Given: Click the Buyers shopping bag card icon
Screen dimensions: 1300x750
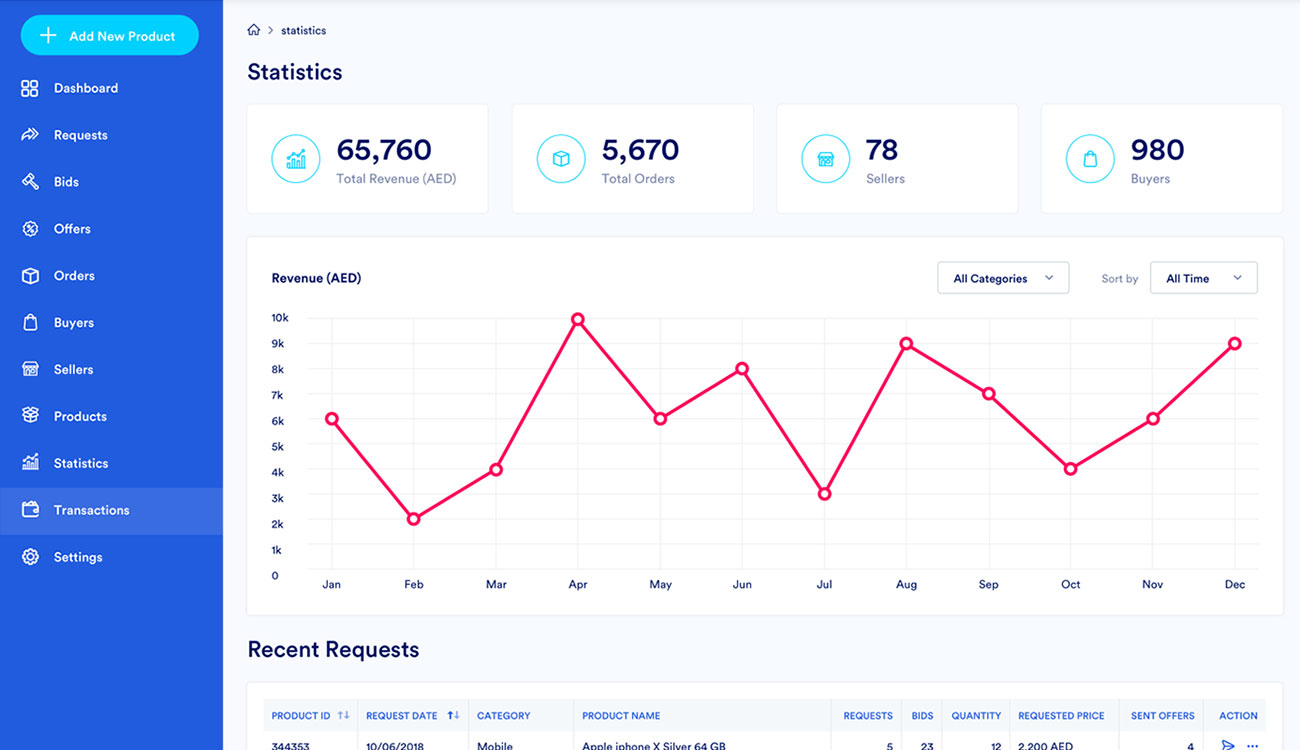Looking at the screenshot, I should (x=1090, y=159).
